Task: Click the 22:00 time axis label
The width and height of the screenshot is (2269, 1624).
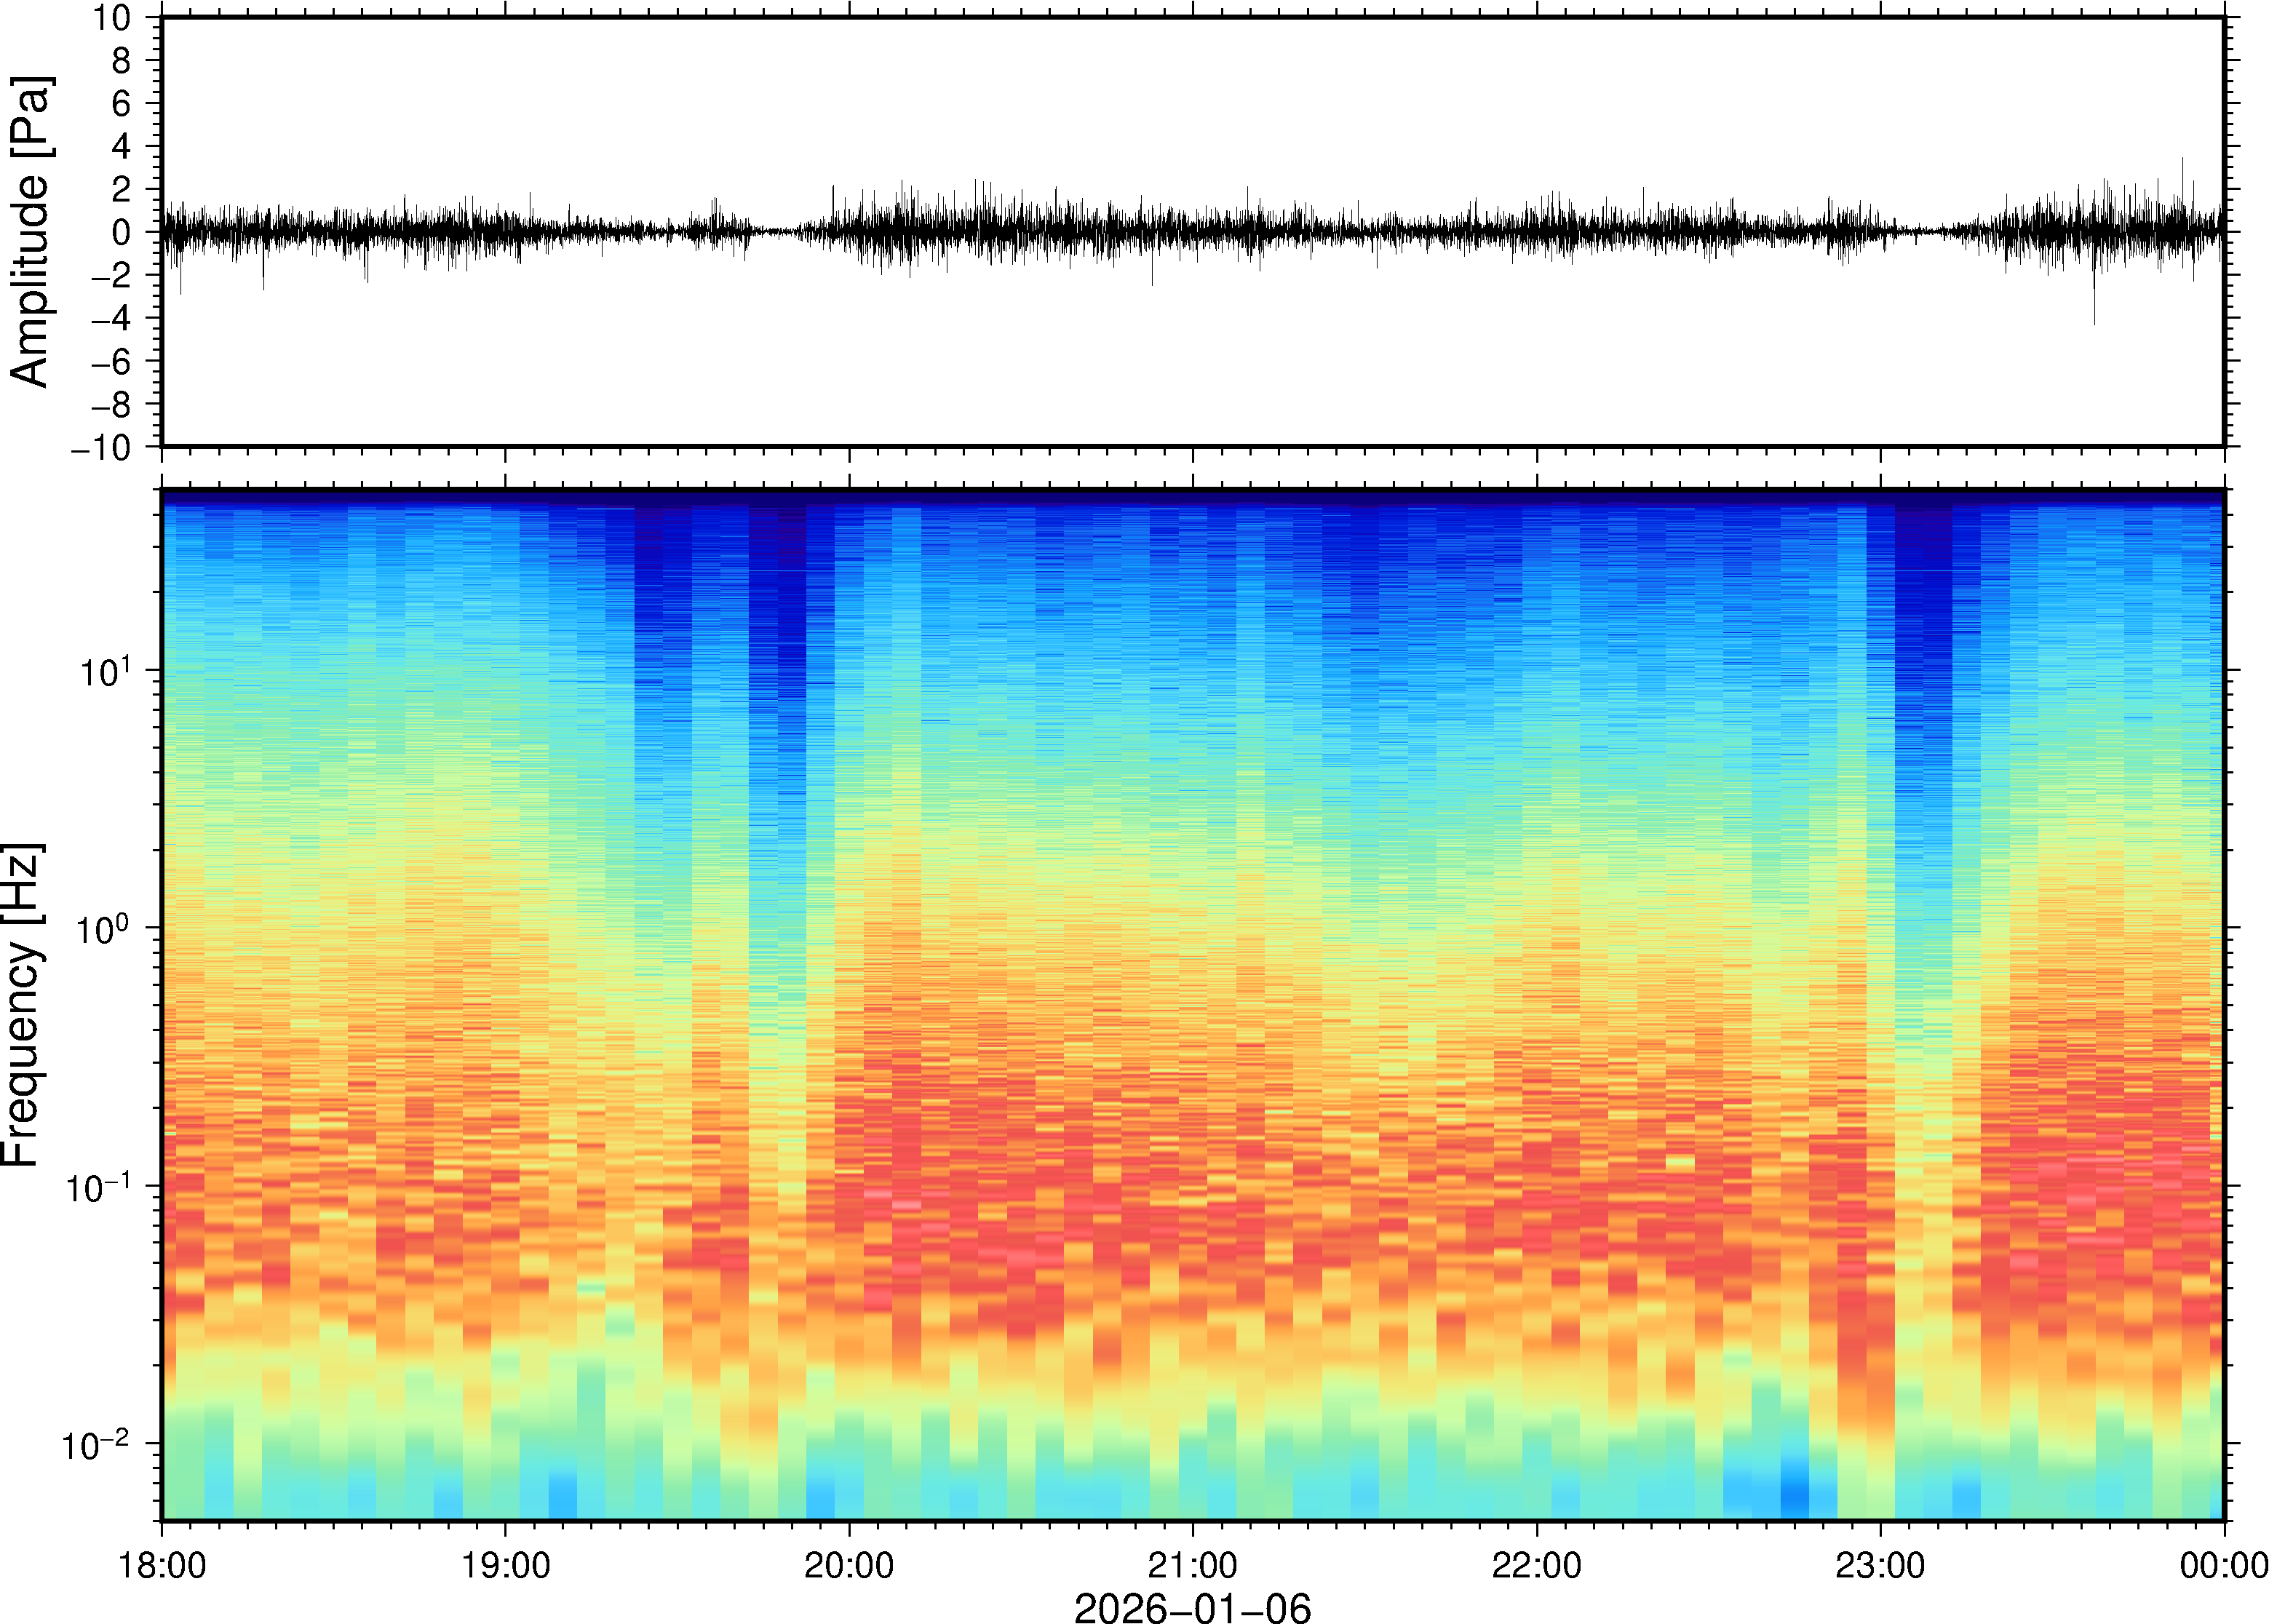Action: point(1536,1565)
